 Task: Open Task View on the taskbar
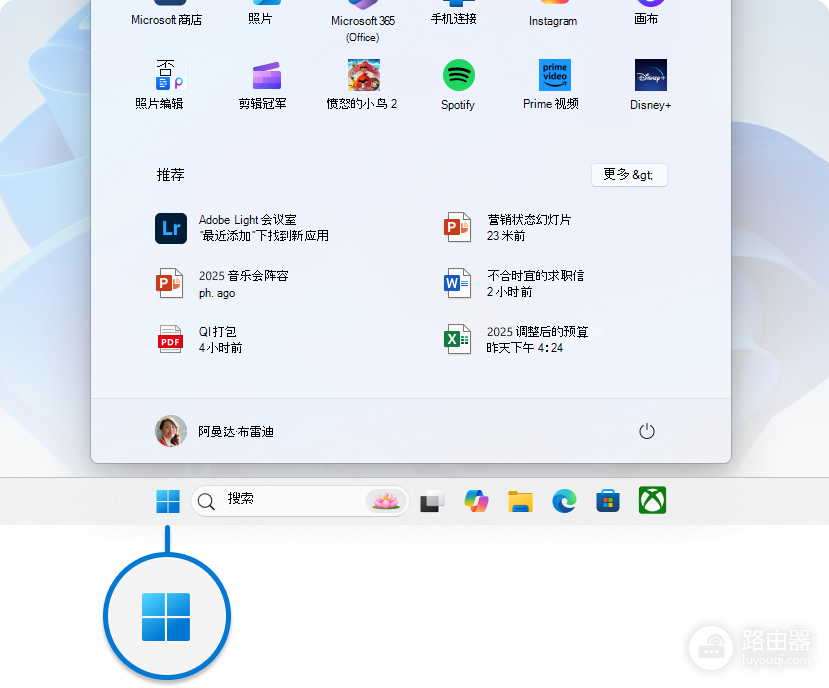pos(432,501)
